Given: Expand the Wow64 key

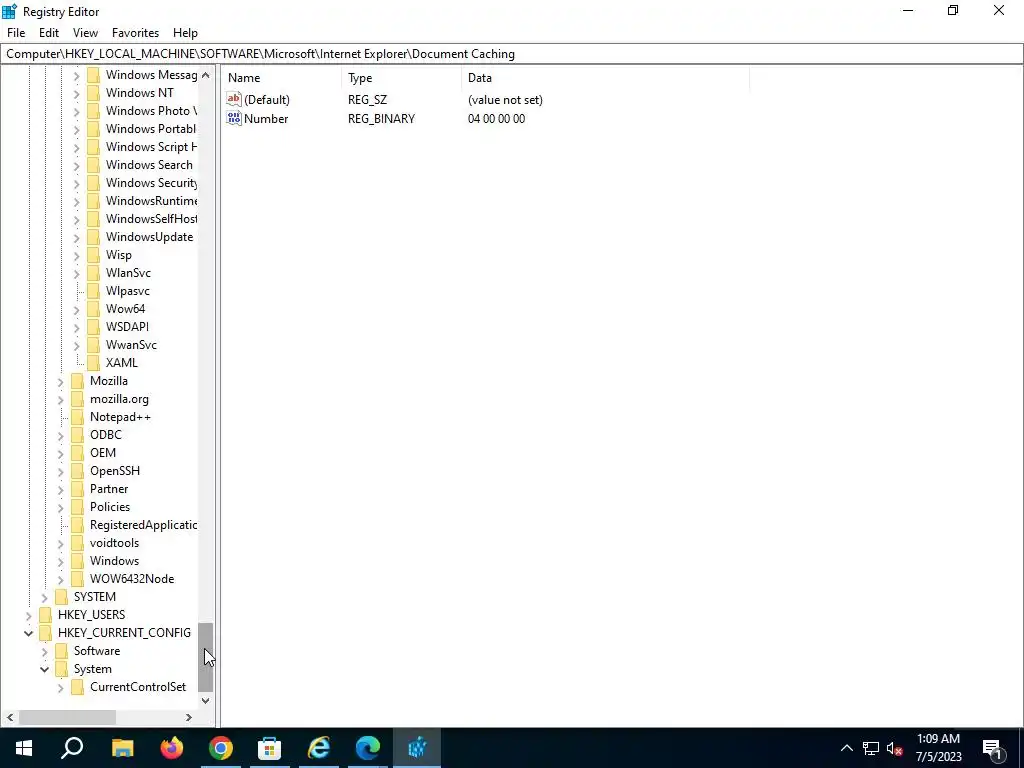Looking at the screenshot, I should (76, 309).
